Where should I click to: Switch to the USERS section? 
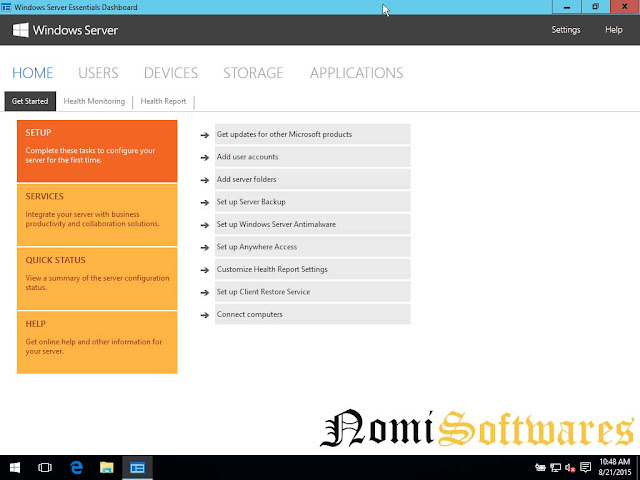(x=98, y=73)
